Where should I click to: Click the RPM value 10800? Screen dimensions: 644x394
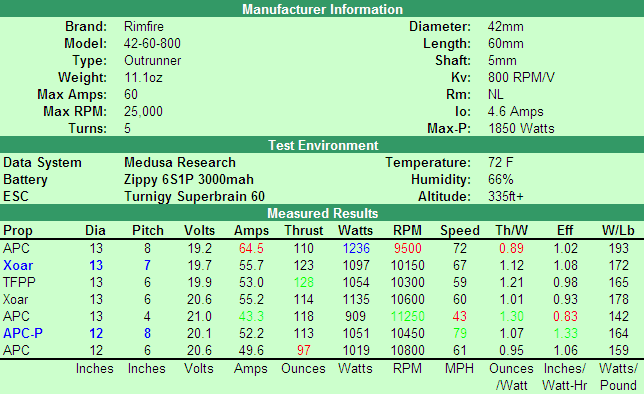coord(407,350)
